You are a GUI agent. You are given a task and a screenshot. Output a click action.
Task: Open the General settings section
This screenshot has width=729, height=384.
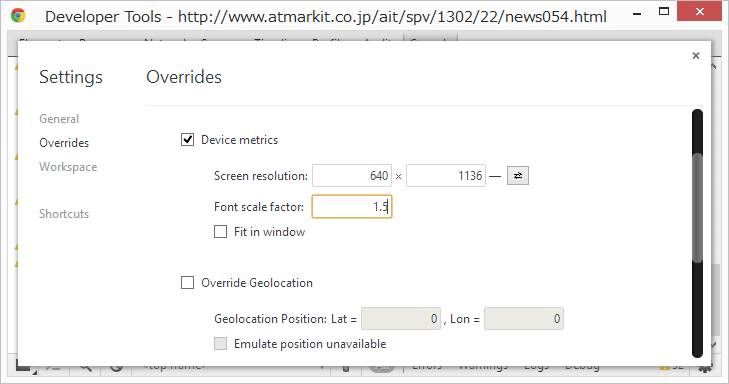(x=59, y=119)
